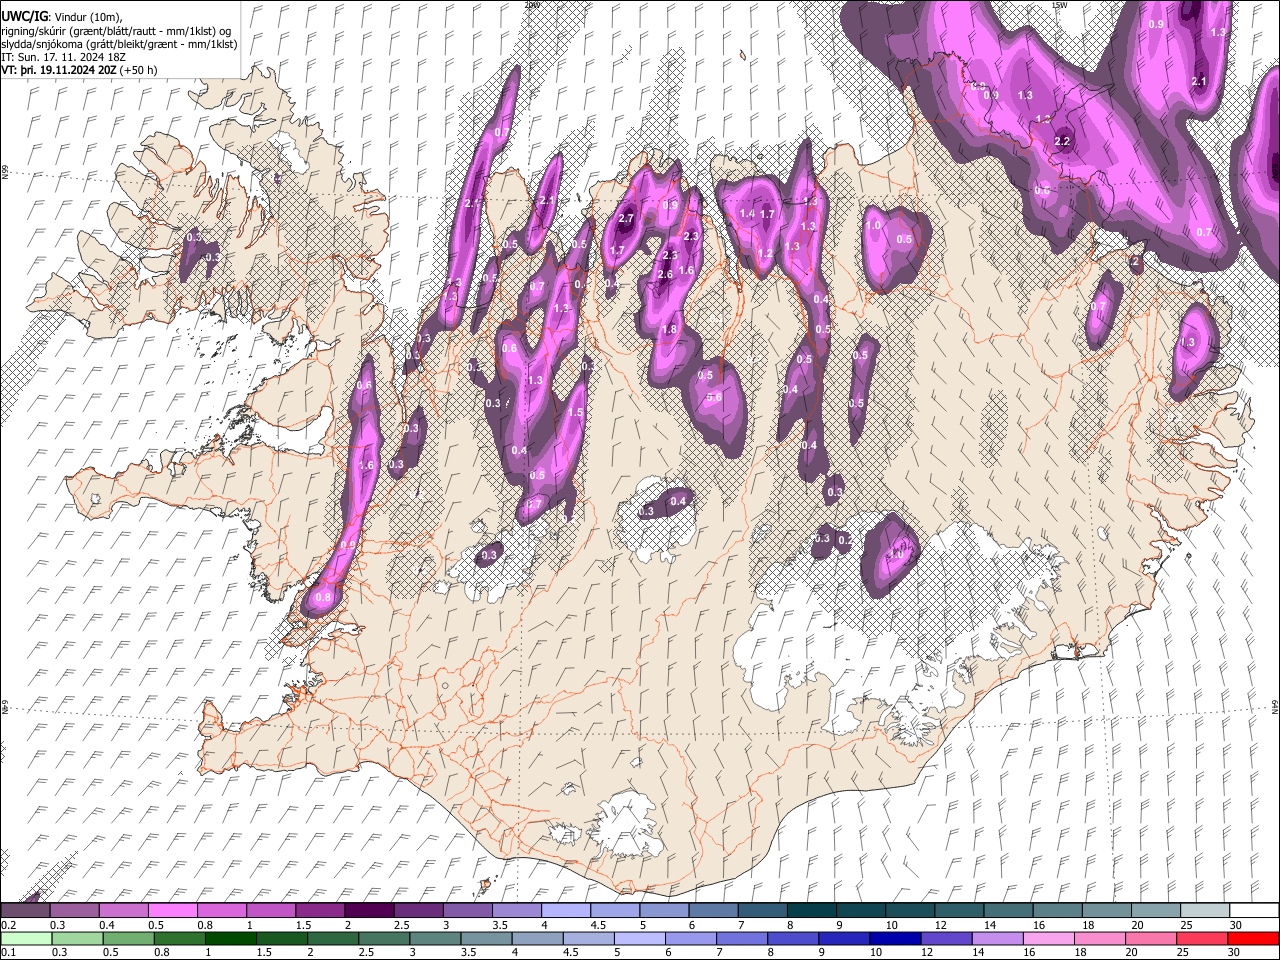Image resolution: width=1280 pixels, height=960 pixels.
Task: Click the '(+50 h)' forecast offset text
Action: 138,70
